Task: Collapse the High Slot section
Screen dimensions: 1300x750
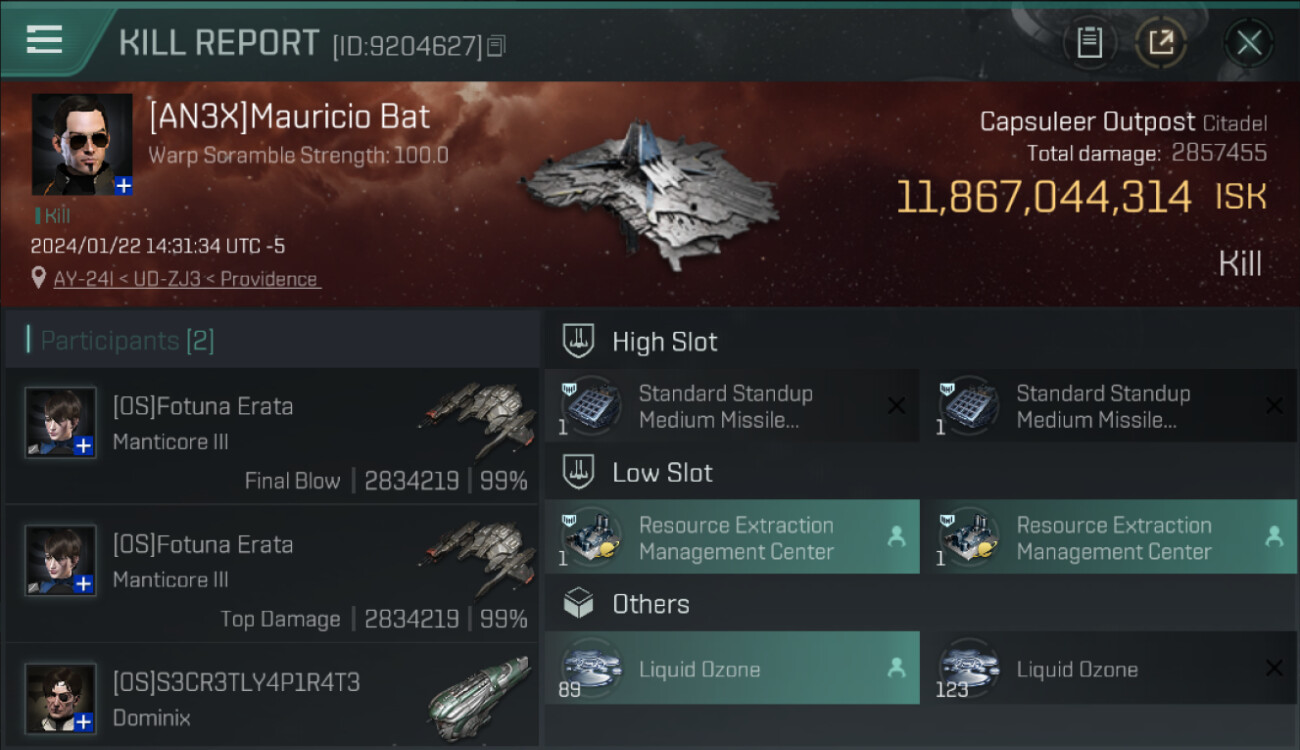Action: [x=579, y=341]
